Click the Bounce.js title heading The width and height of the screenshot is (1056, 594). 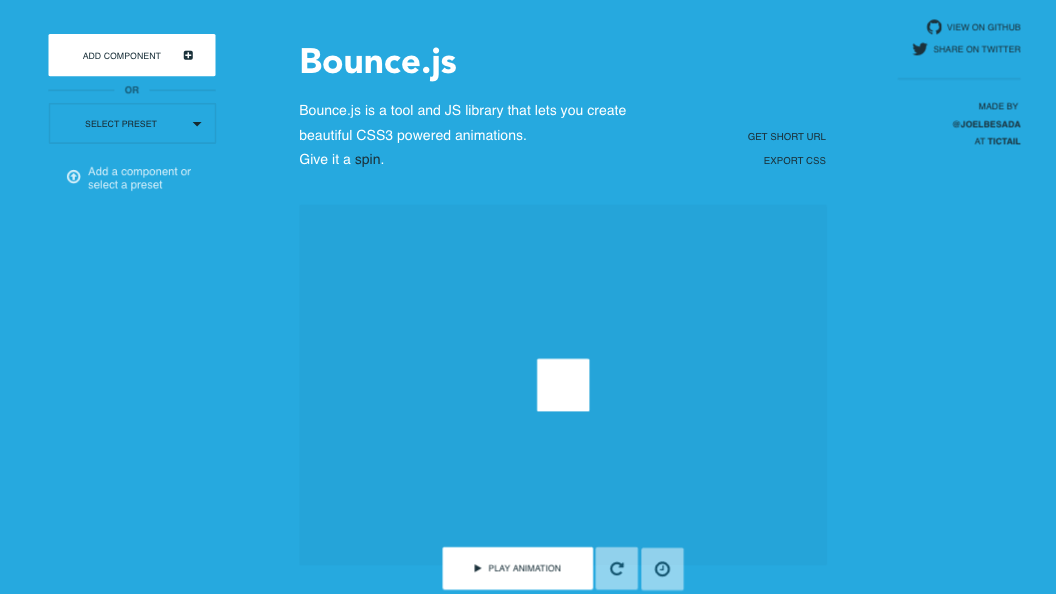coord(378,62)
